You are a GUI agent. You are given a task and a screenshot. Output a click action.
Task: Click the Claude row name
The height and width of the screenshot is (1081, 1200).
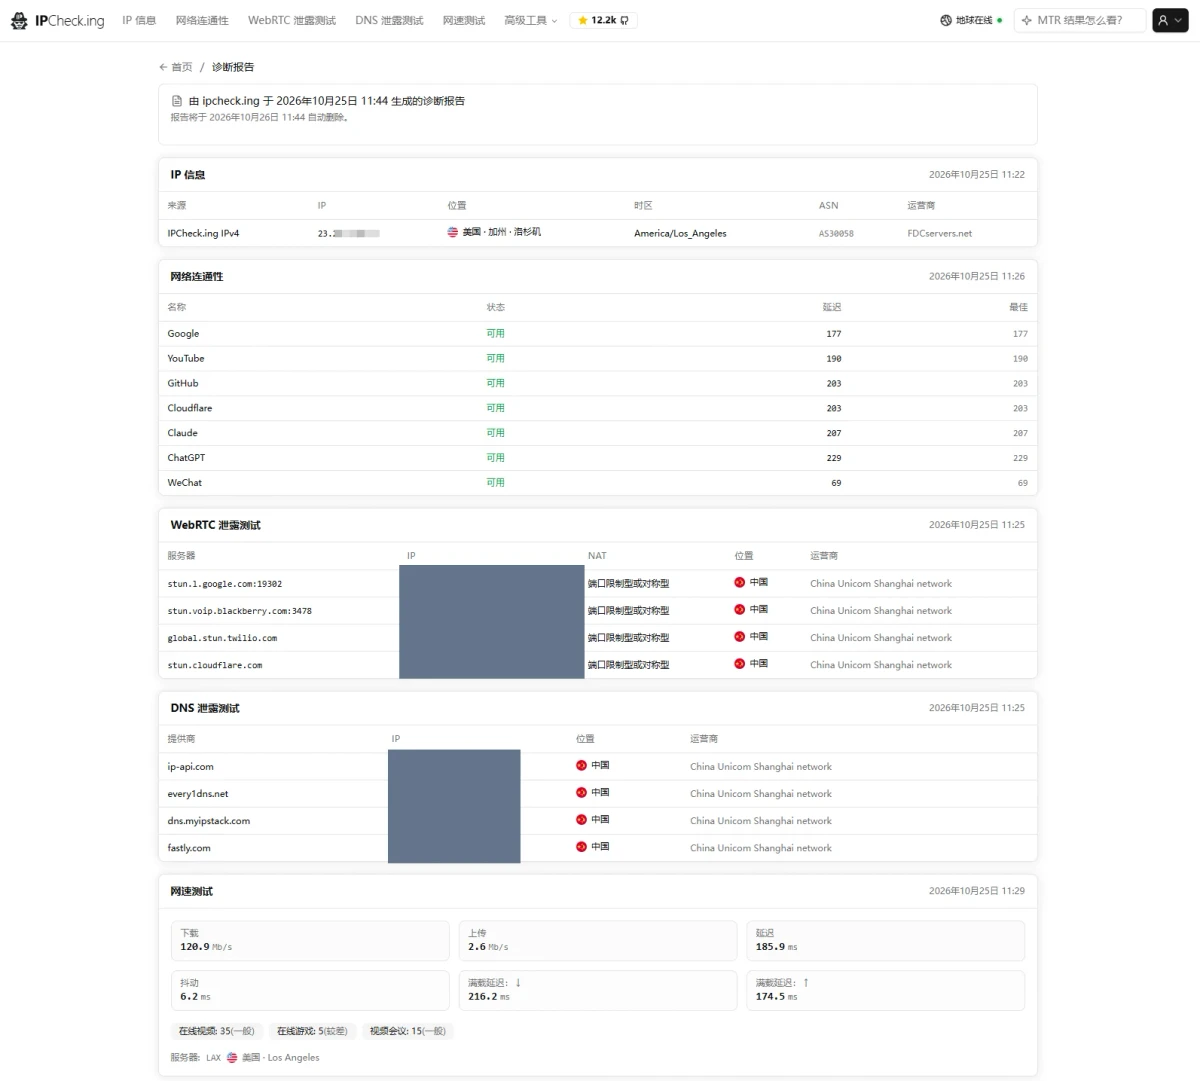coord(182,433)
